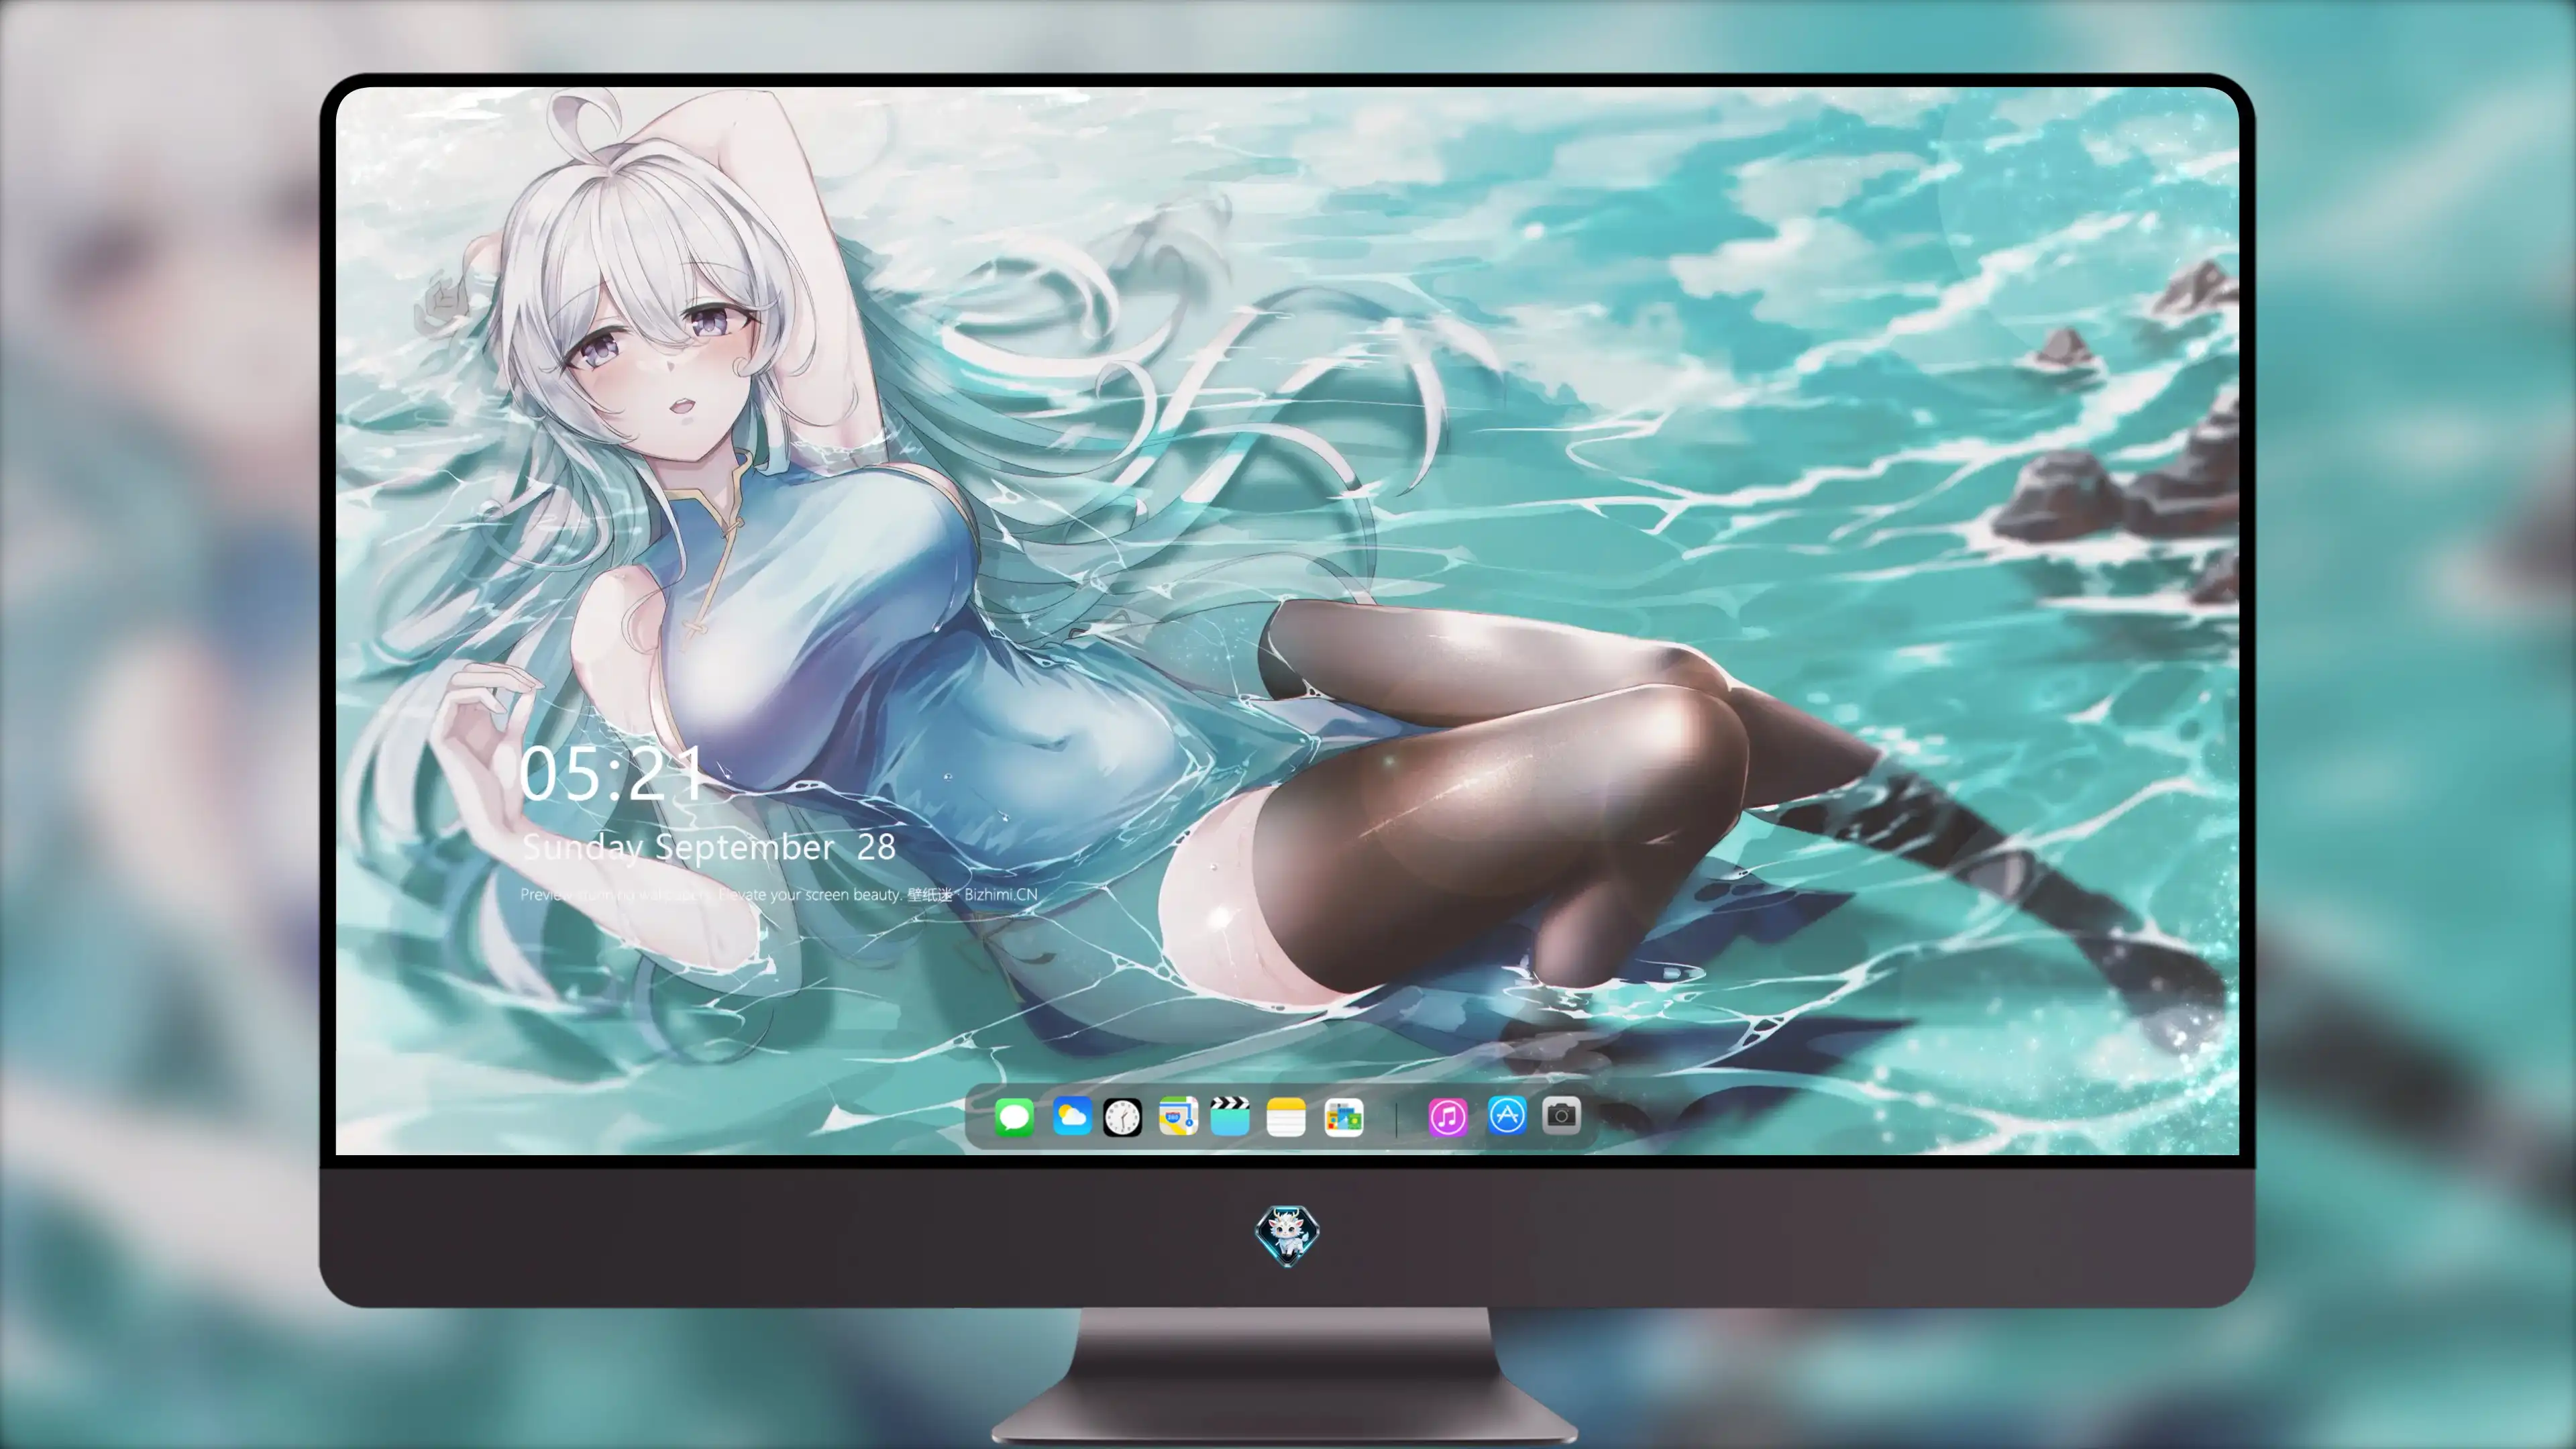Launch the pink iTunes Store app

(1448, 1117)
